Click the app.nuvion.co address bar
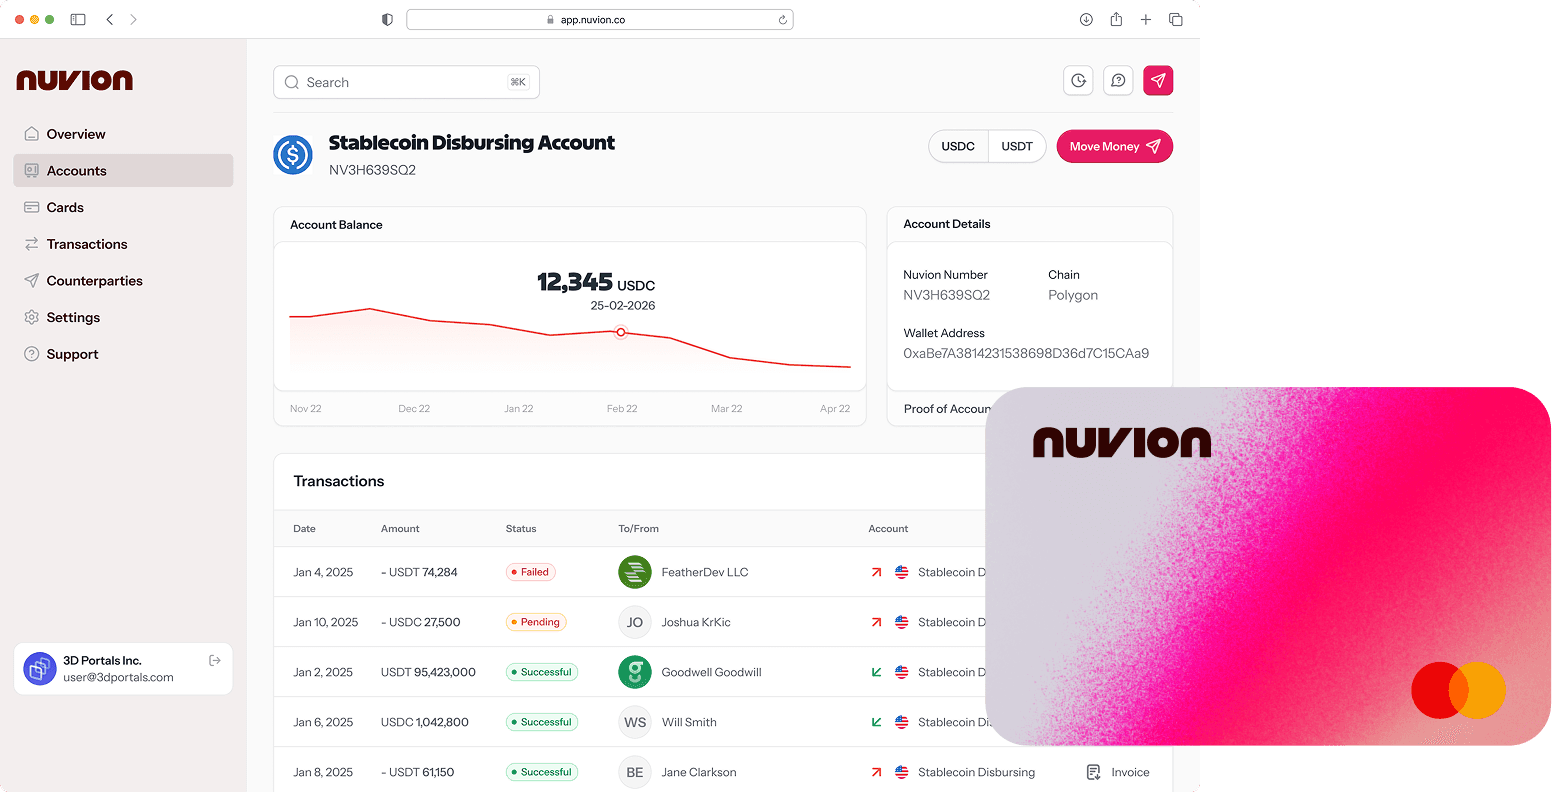Image resolution: width=1552 pixels, height=792 pixels. (600, 19)
